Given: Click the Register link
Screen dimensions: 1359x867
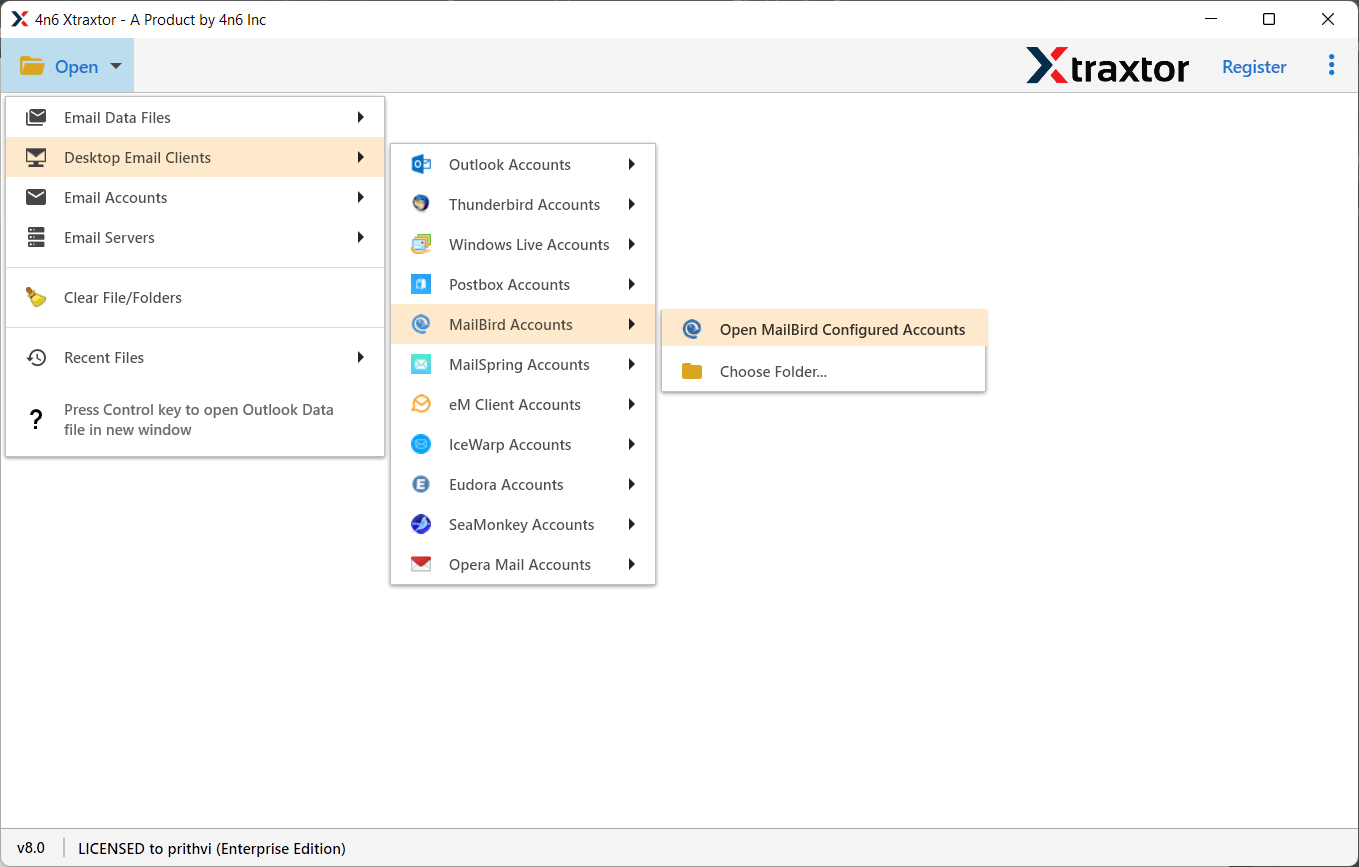Looking at the screenshot, I should pyautogui.click(x=1254, y=67).
